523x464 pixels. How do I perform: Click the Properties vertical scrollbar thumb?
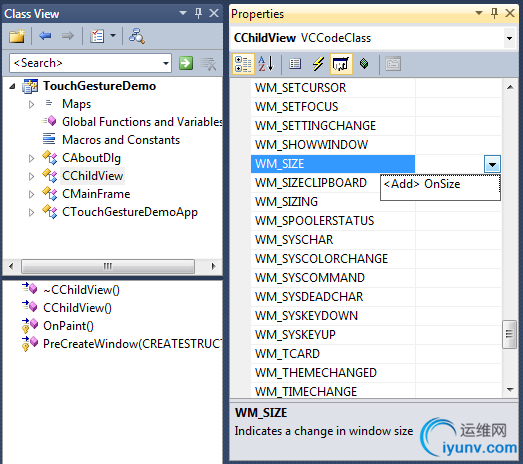(x=509, y=334)
